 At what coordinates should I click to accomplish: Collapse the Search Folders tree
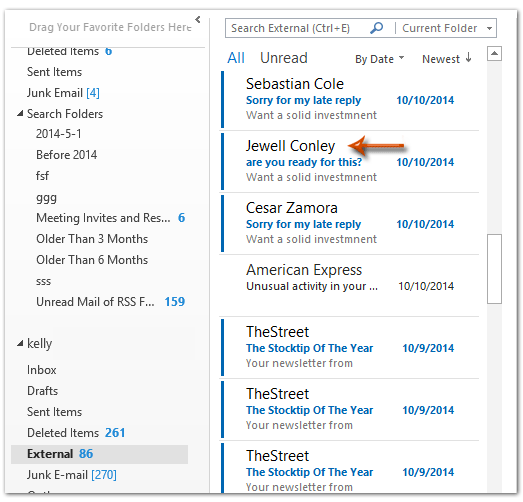(x=20, y=114)
